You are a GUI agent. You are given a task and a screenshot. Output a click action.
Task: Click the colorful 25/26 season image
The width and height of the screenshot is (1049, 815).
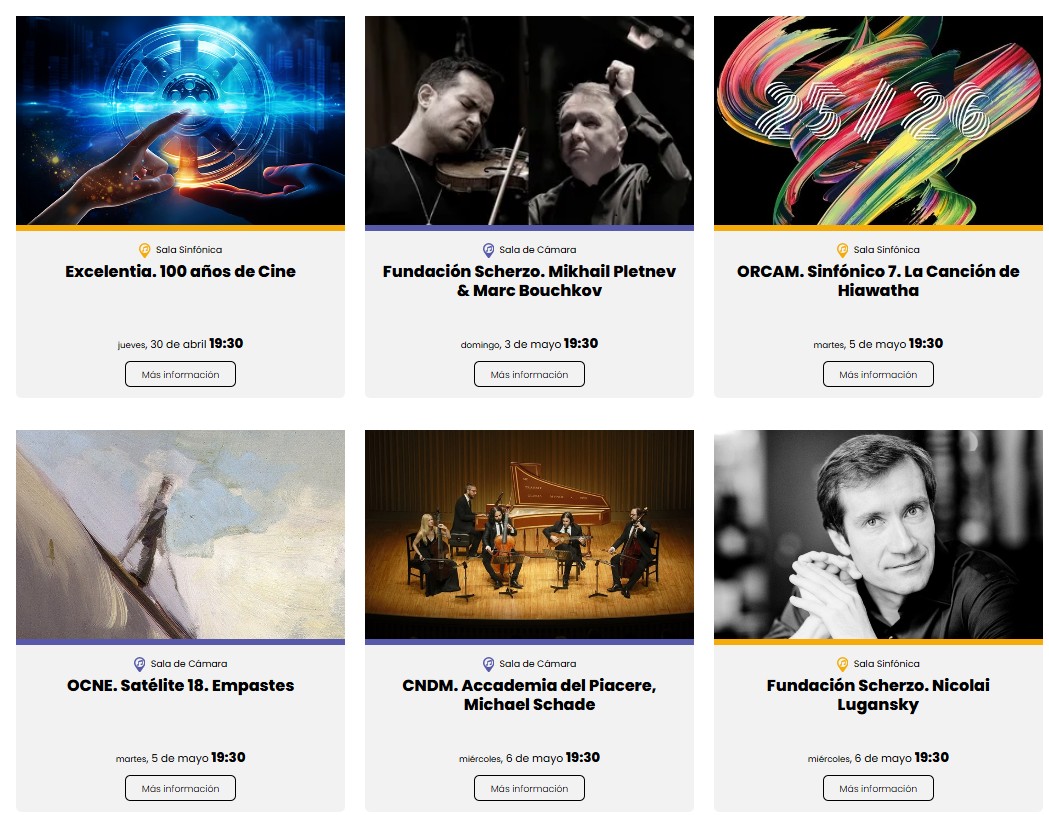click(x=878, y=120)
